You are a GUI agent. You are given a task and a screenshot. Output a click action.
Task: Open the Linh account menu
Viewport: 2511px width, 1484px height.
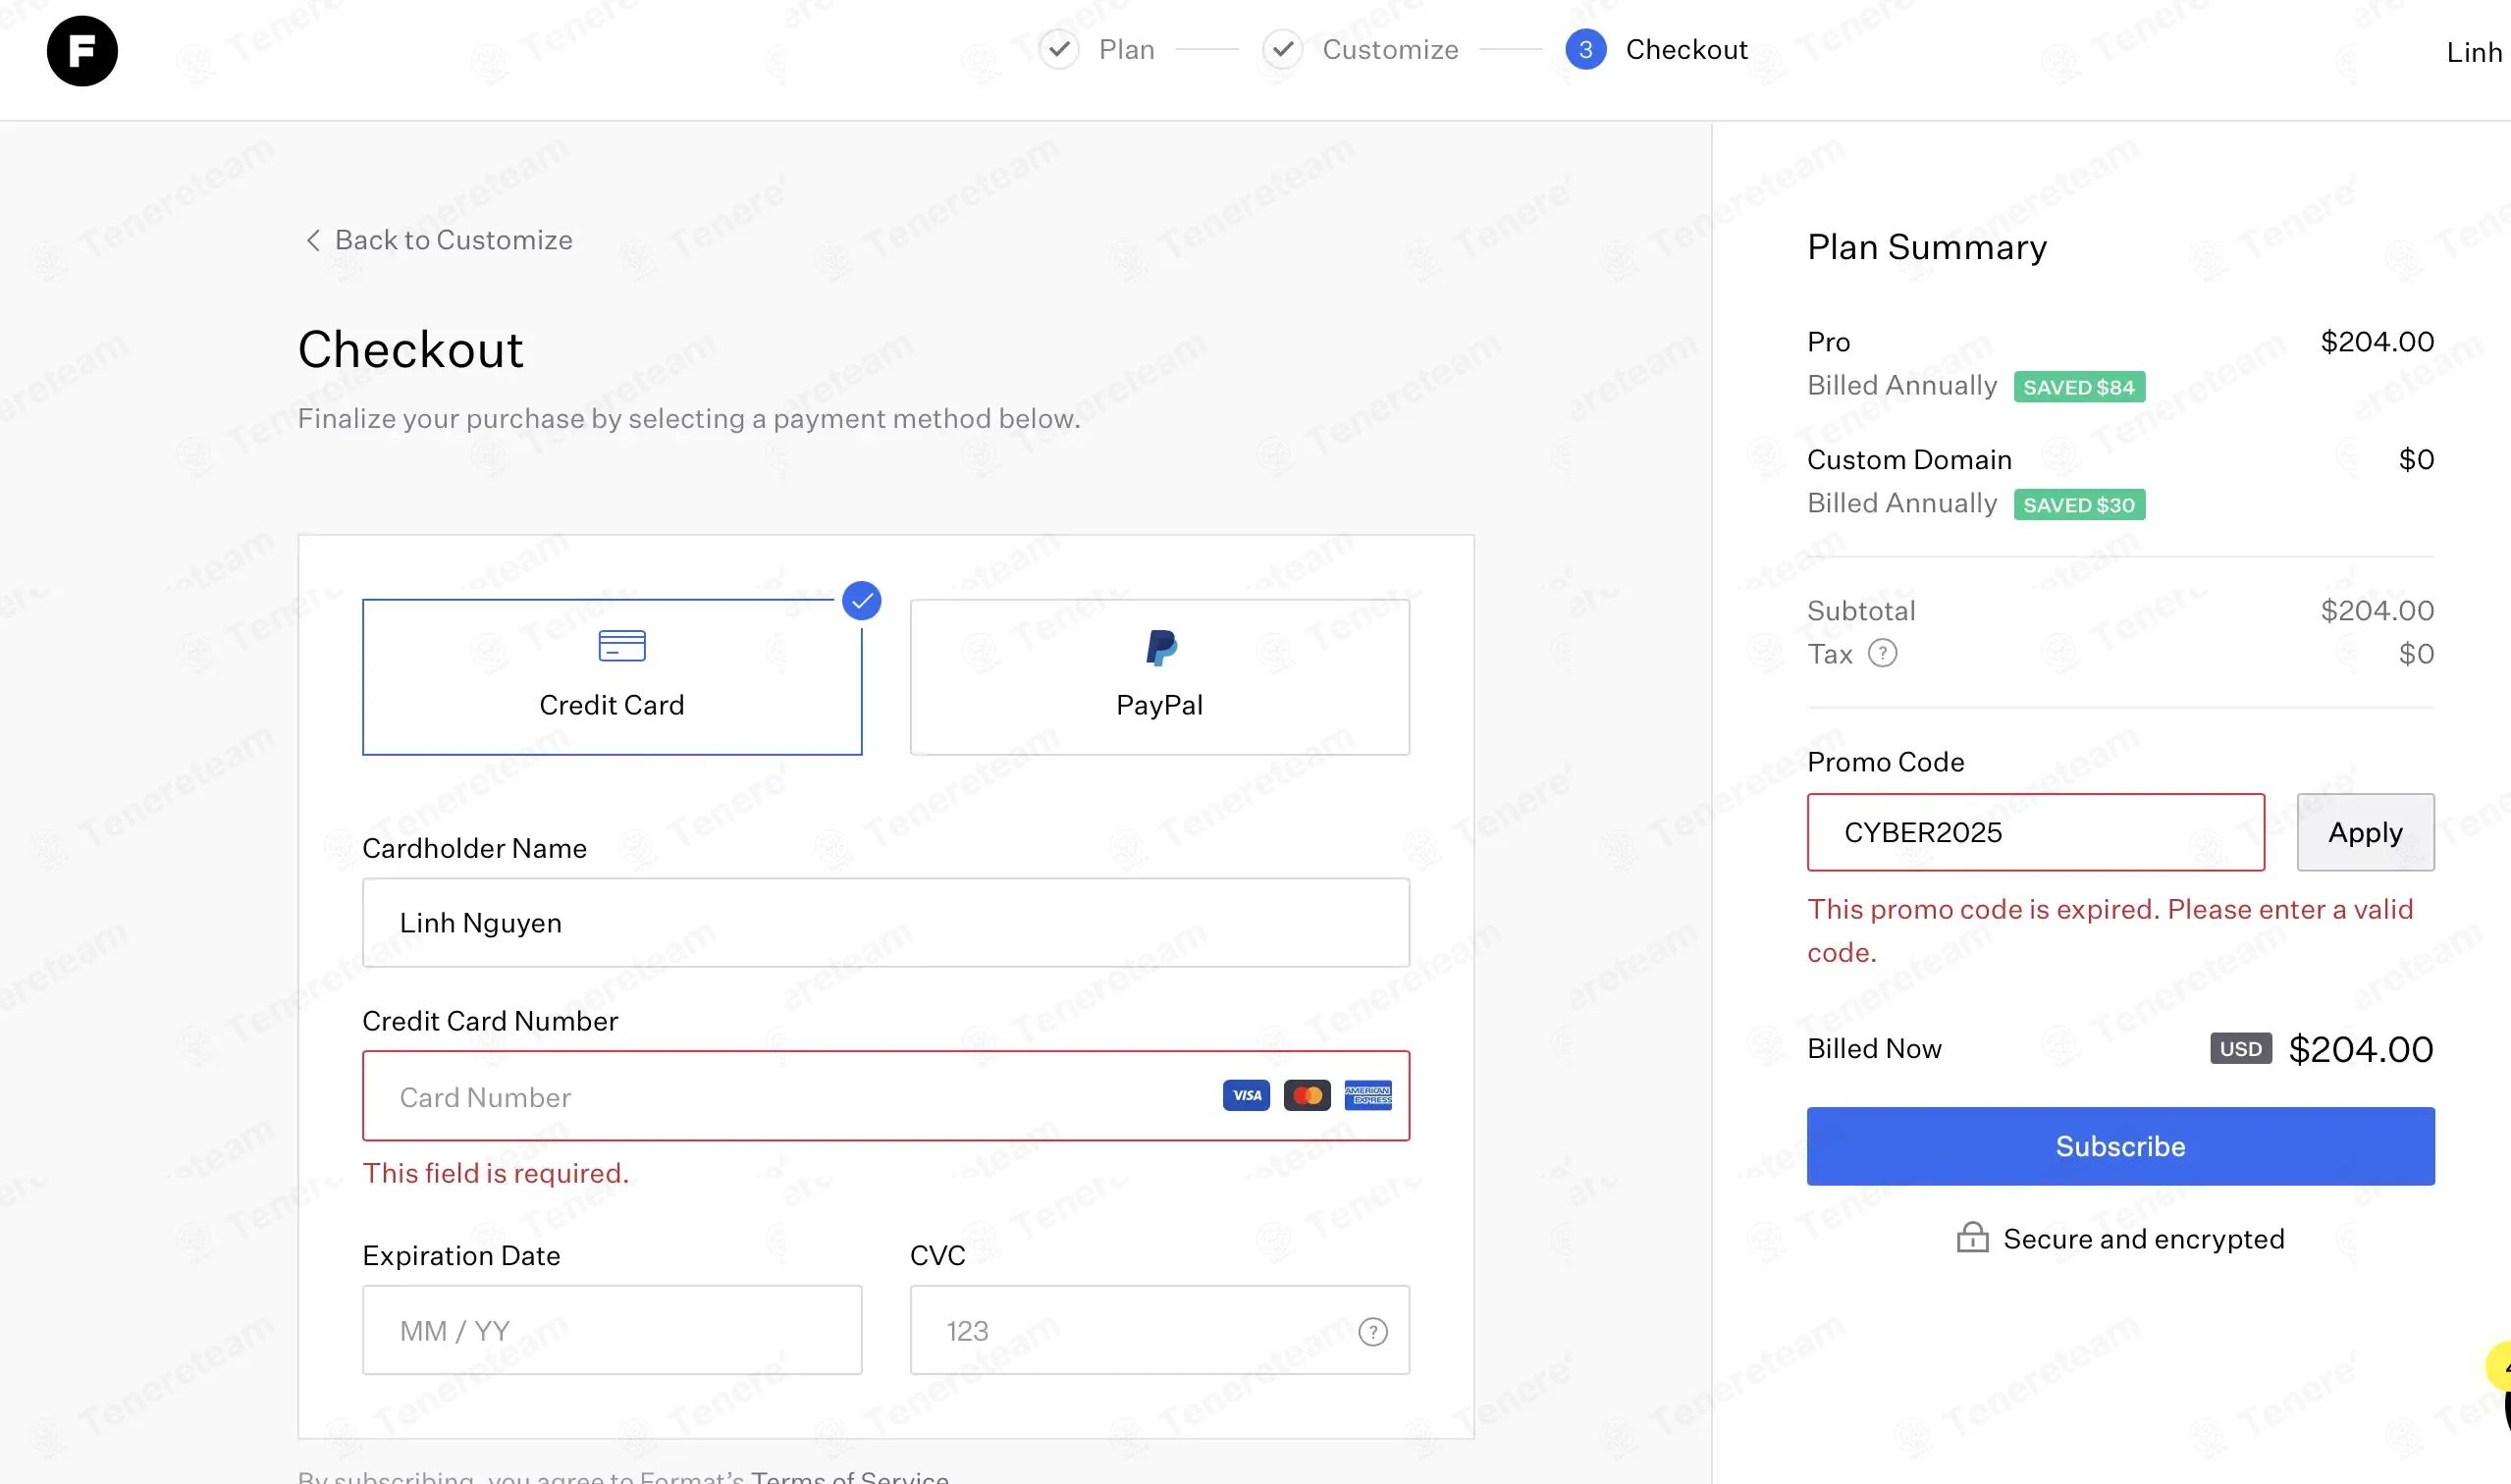point(2476,52)
